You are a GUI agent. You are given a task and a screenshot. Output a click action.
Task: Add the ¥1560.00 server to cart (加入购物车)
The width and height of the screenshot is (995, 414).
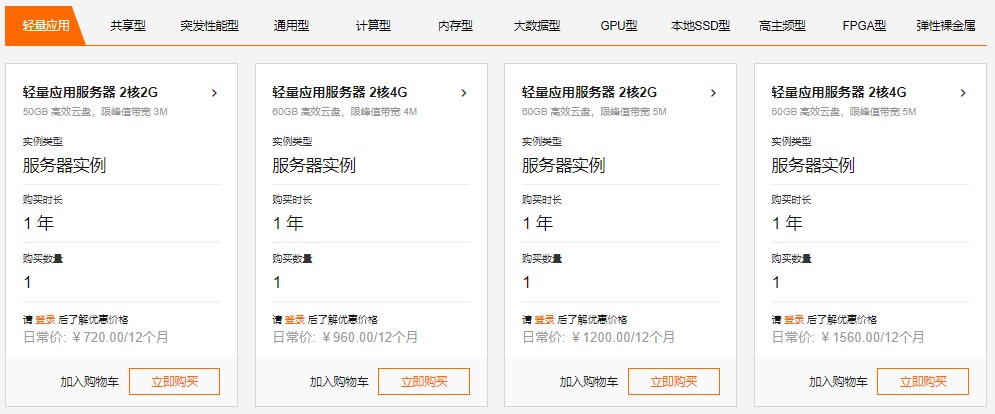click(838, 382)
